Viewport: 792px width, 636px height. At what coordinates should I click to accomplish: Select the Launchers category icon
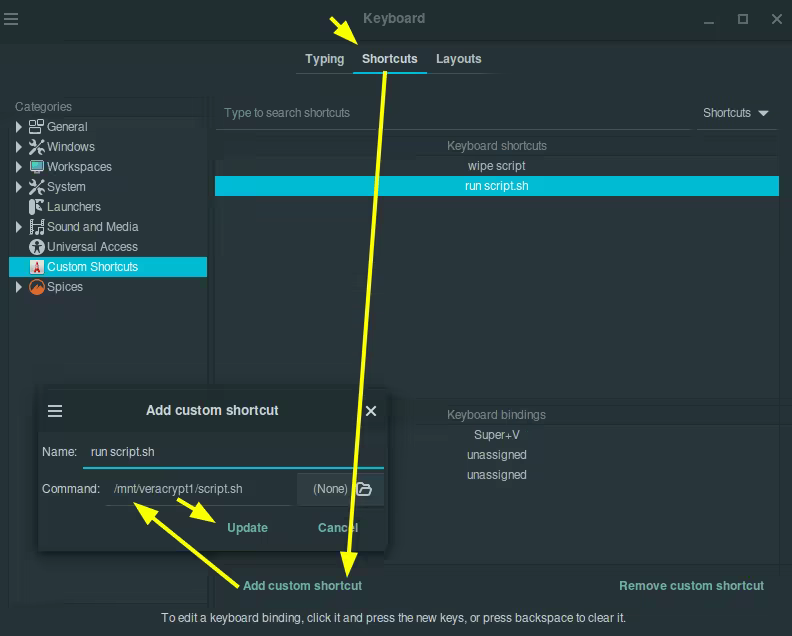[36, 207]
